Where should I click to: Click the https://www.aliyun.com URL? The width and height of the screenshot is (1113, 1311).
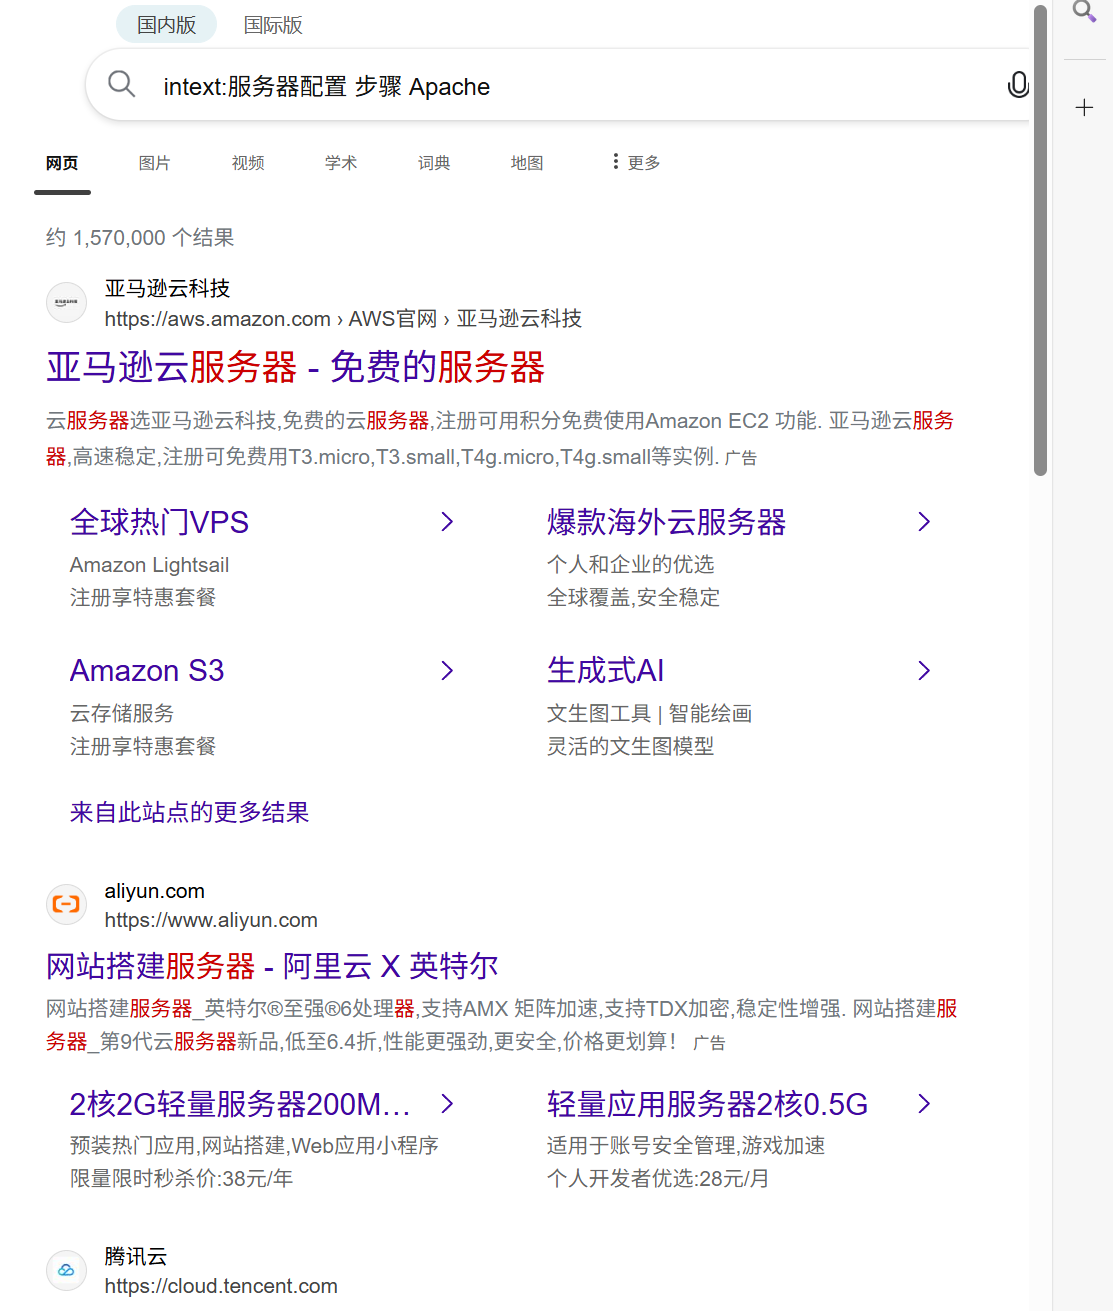tap(211, 920)
